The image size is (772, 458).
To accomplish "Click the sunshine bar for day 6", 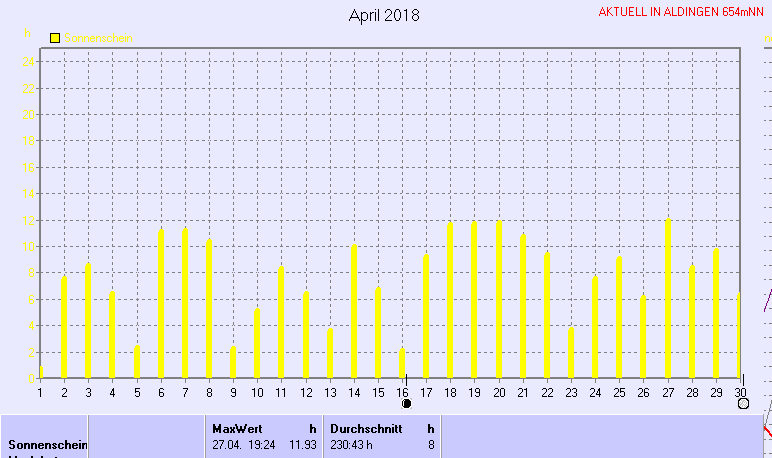I will coord(161,304).
